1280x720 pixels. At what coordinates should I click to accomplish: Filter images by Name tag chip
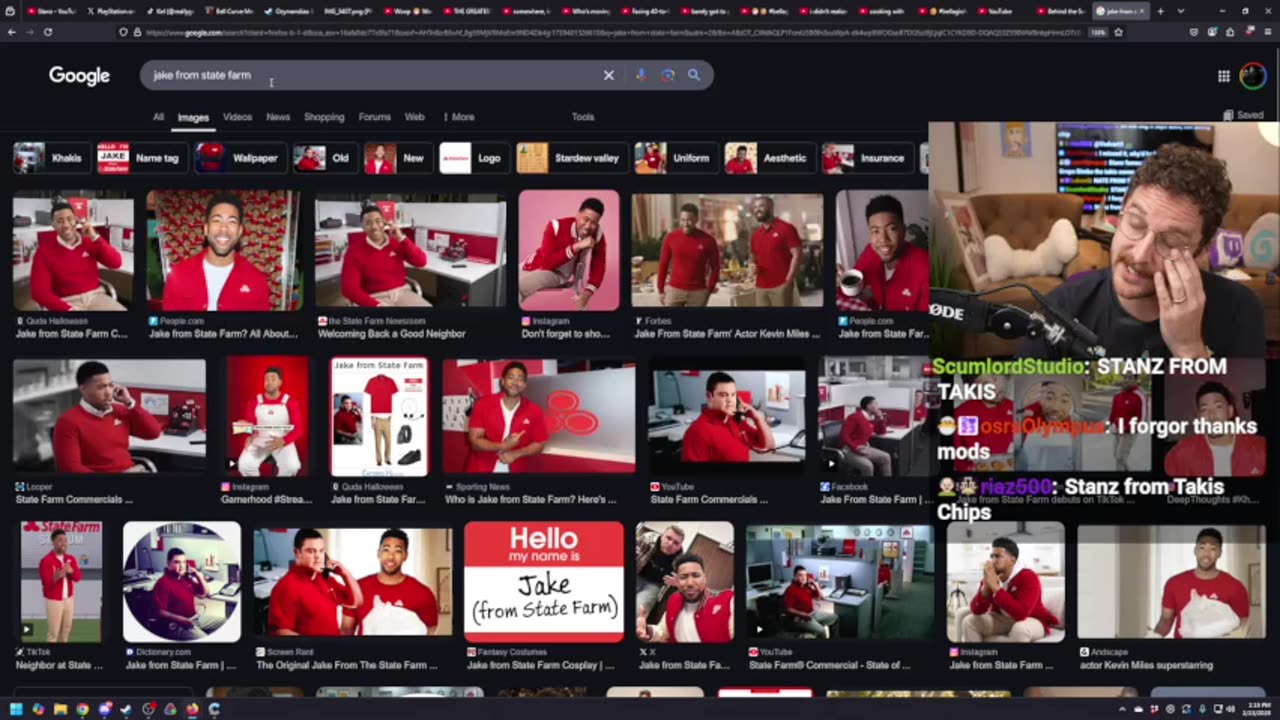(x=141, y=158)
